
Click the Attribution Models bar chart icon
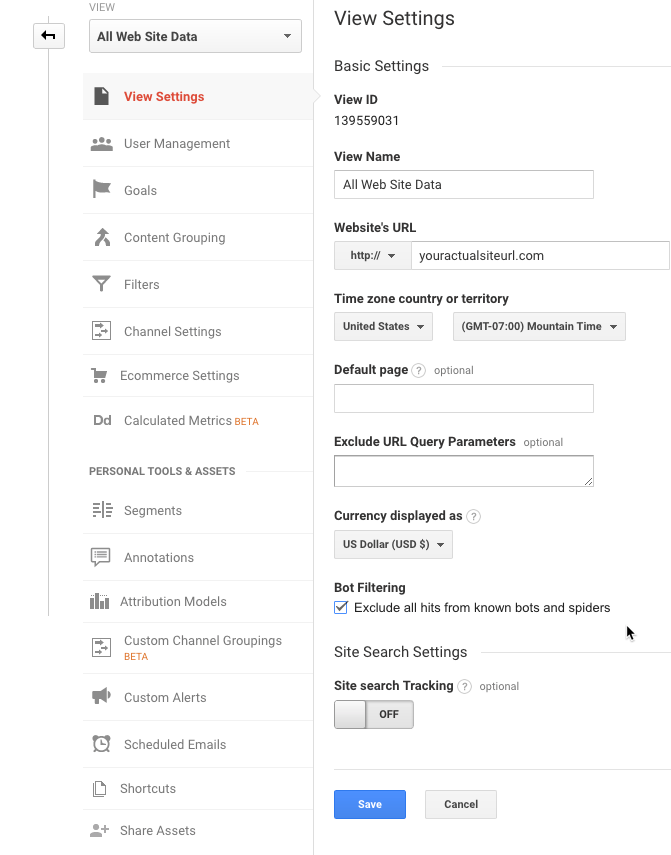point(100,601)
